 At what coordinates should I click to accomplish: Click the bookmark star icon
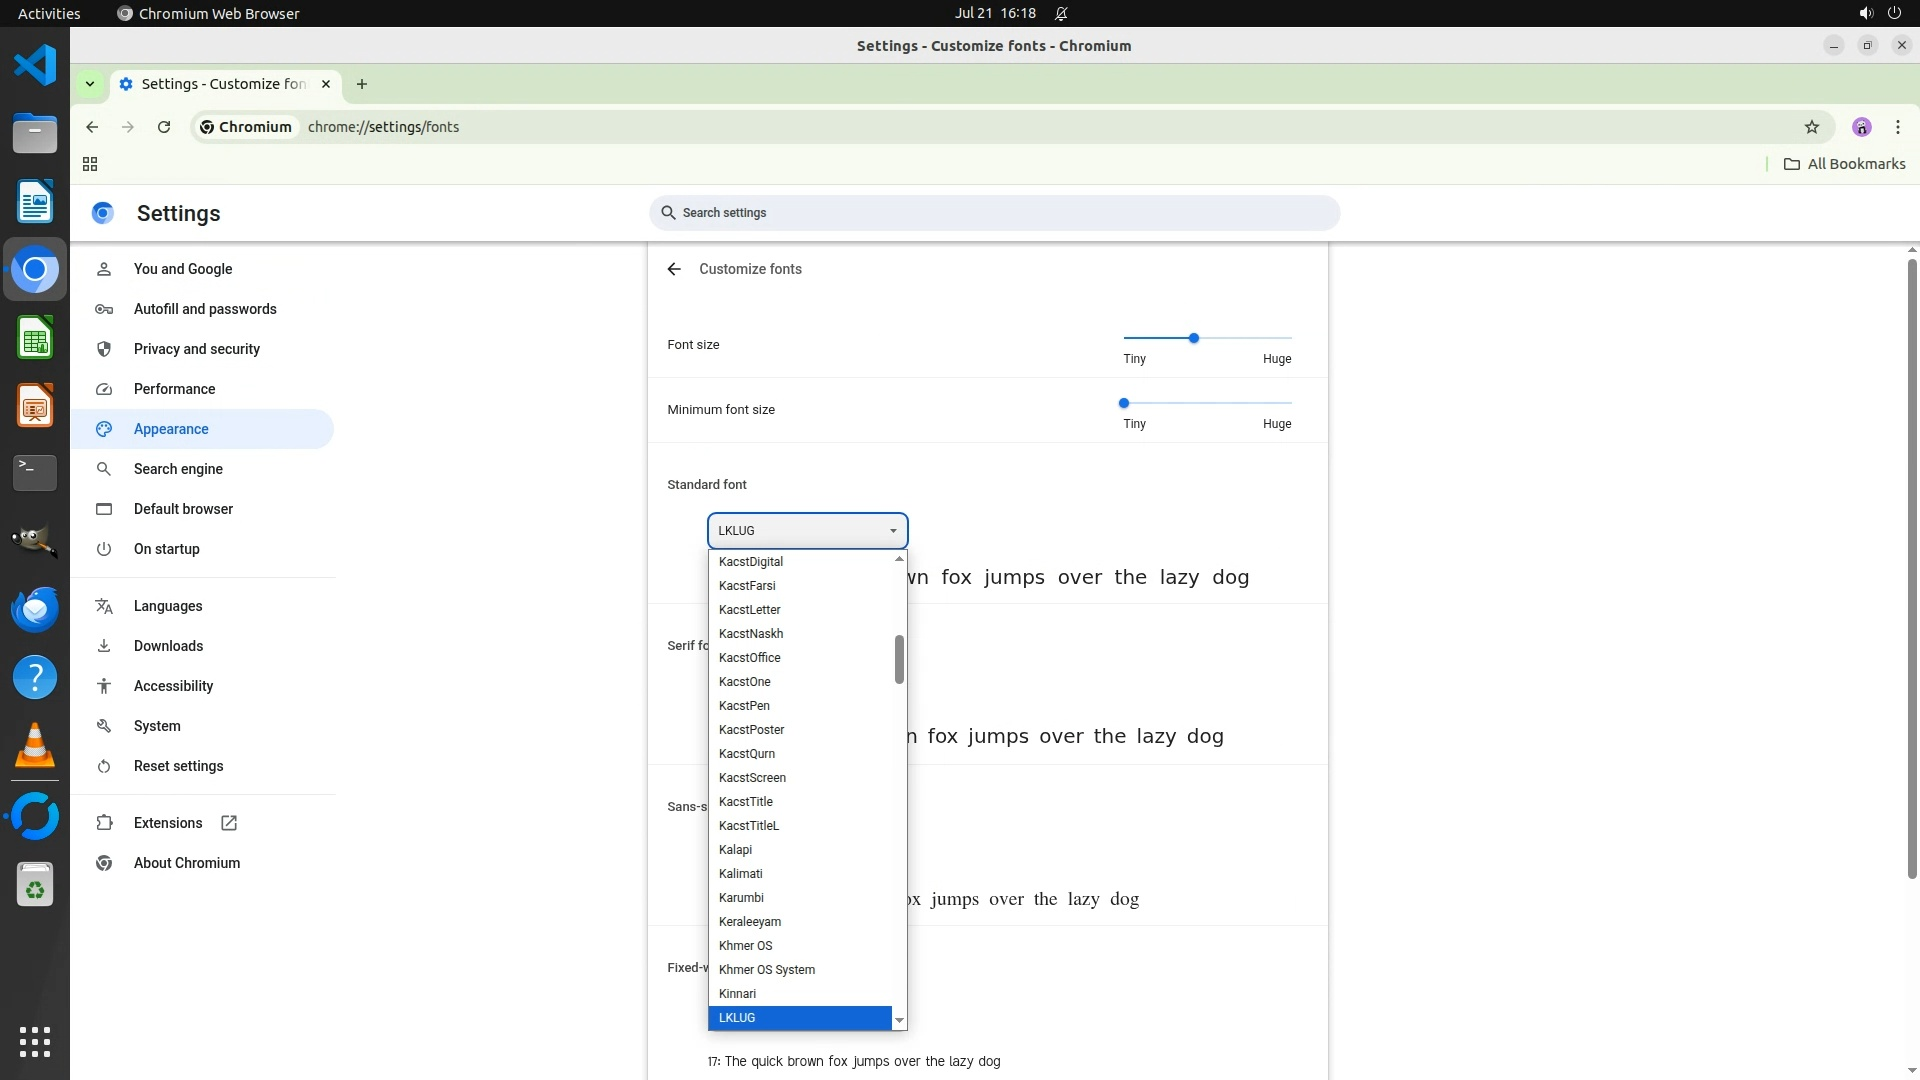tap(1811, 127)
